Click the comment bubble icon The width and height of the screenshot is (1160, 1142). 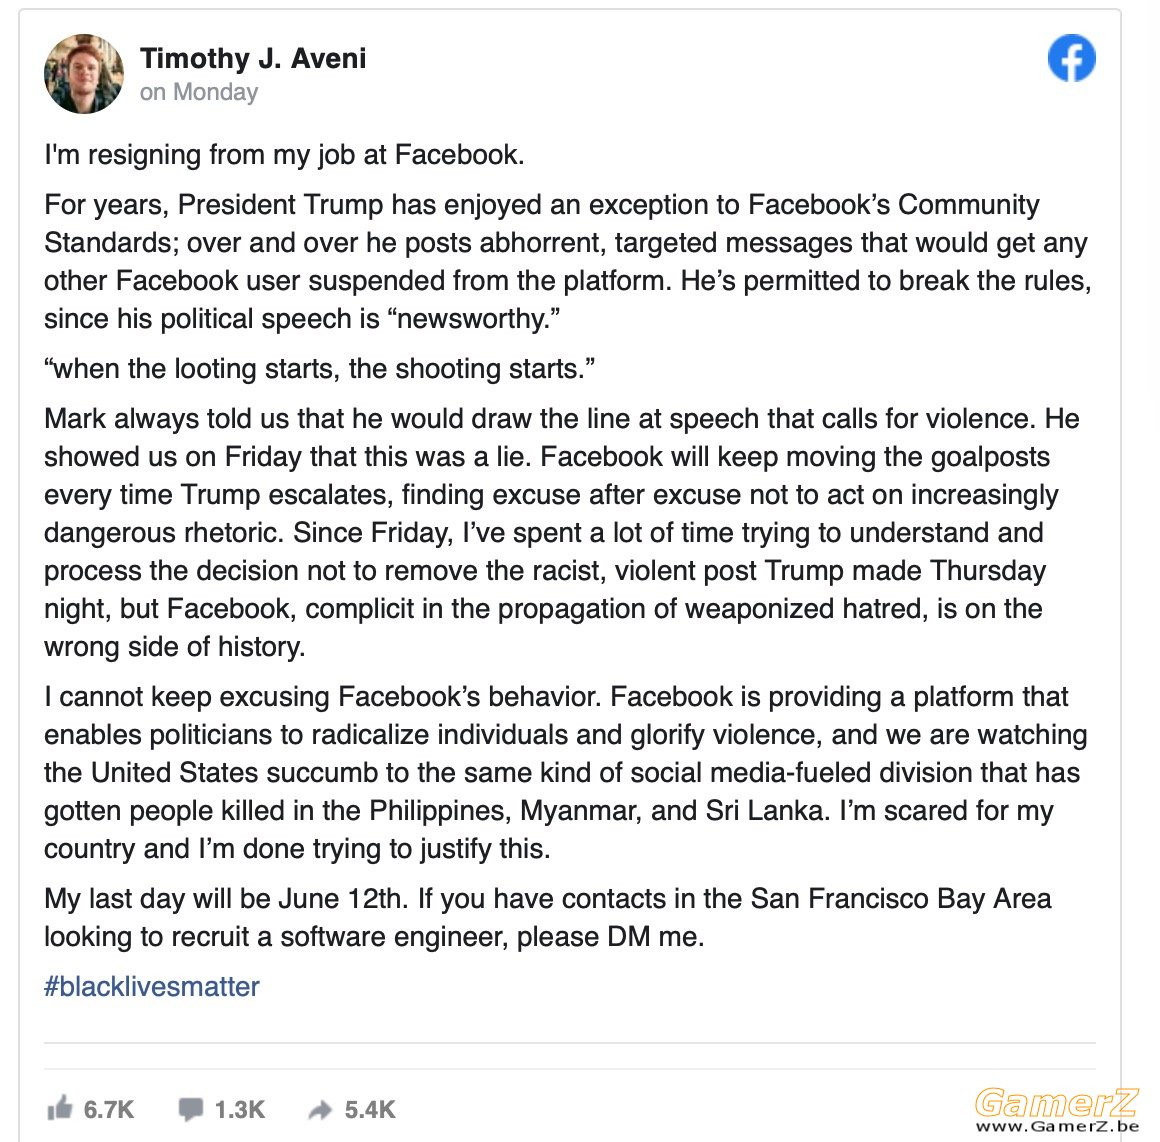190,1109
